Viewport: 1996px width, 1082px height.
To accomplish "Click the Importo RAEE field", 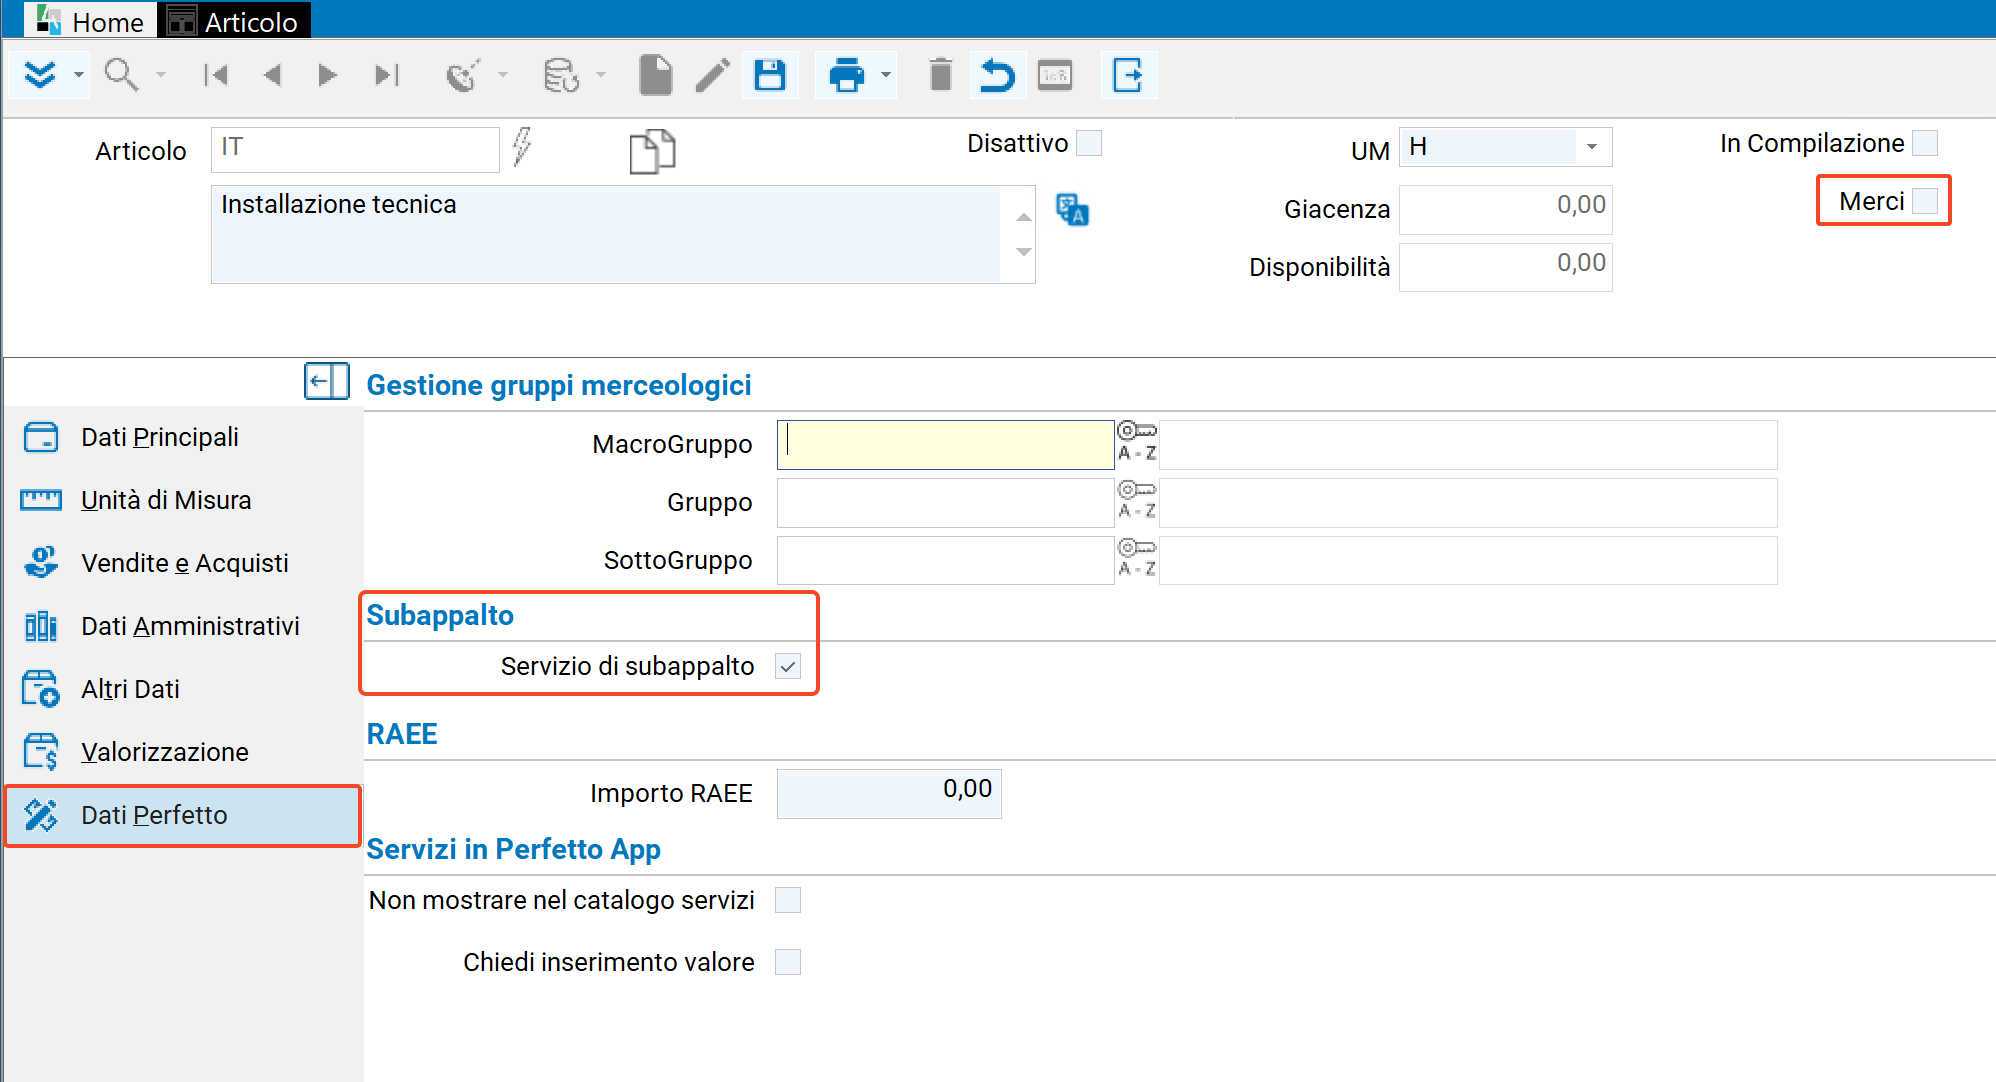I will pyautogui.click(x=889, y=793).
